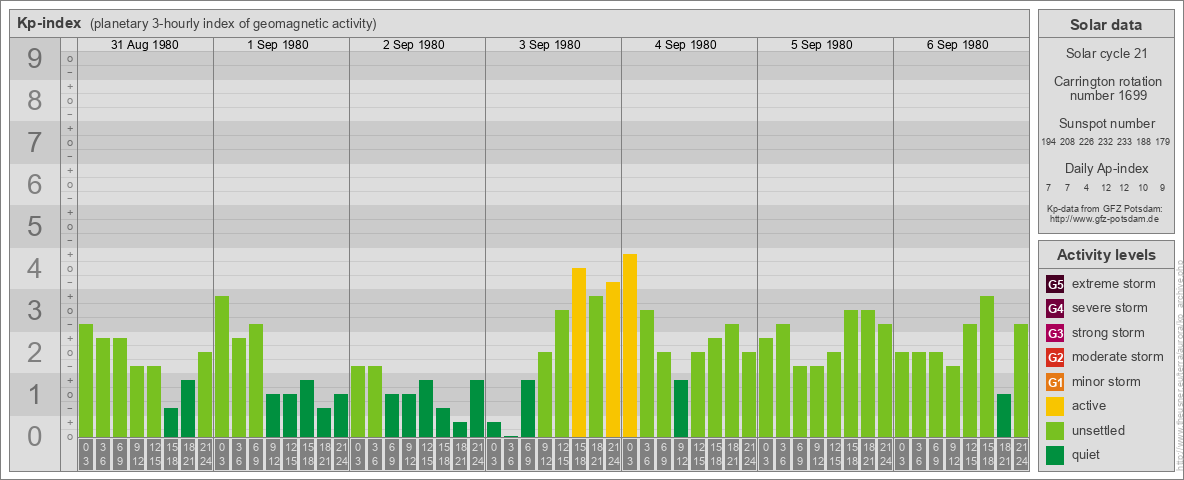
Task: Select the light green 'unsettled' legend swatch
Action: tap(1056, 430)
